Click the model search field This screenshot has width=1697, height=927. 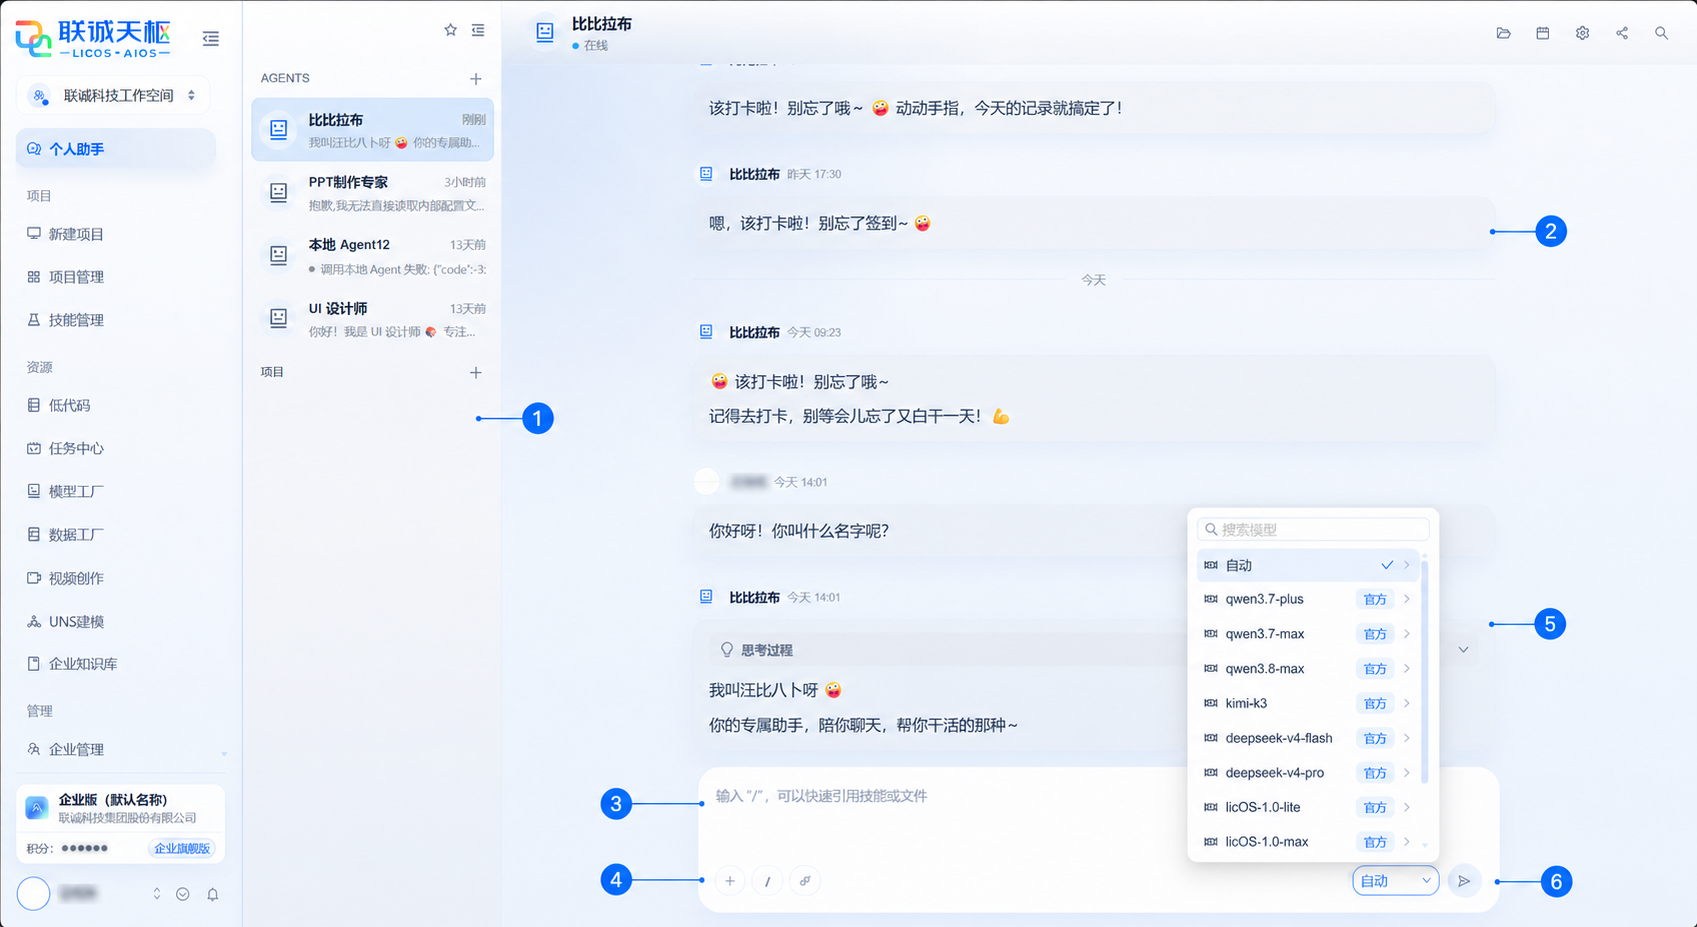pos(1313,529)
